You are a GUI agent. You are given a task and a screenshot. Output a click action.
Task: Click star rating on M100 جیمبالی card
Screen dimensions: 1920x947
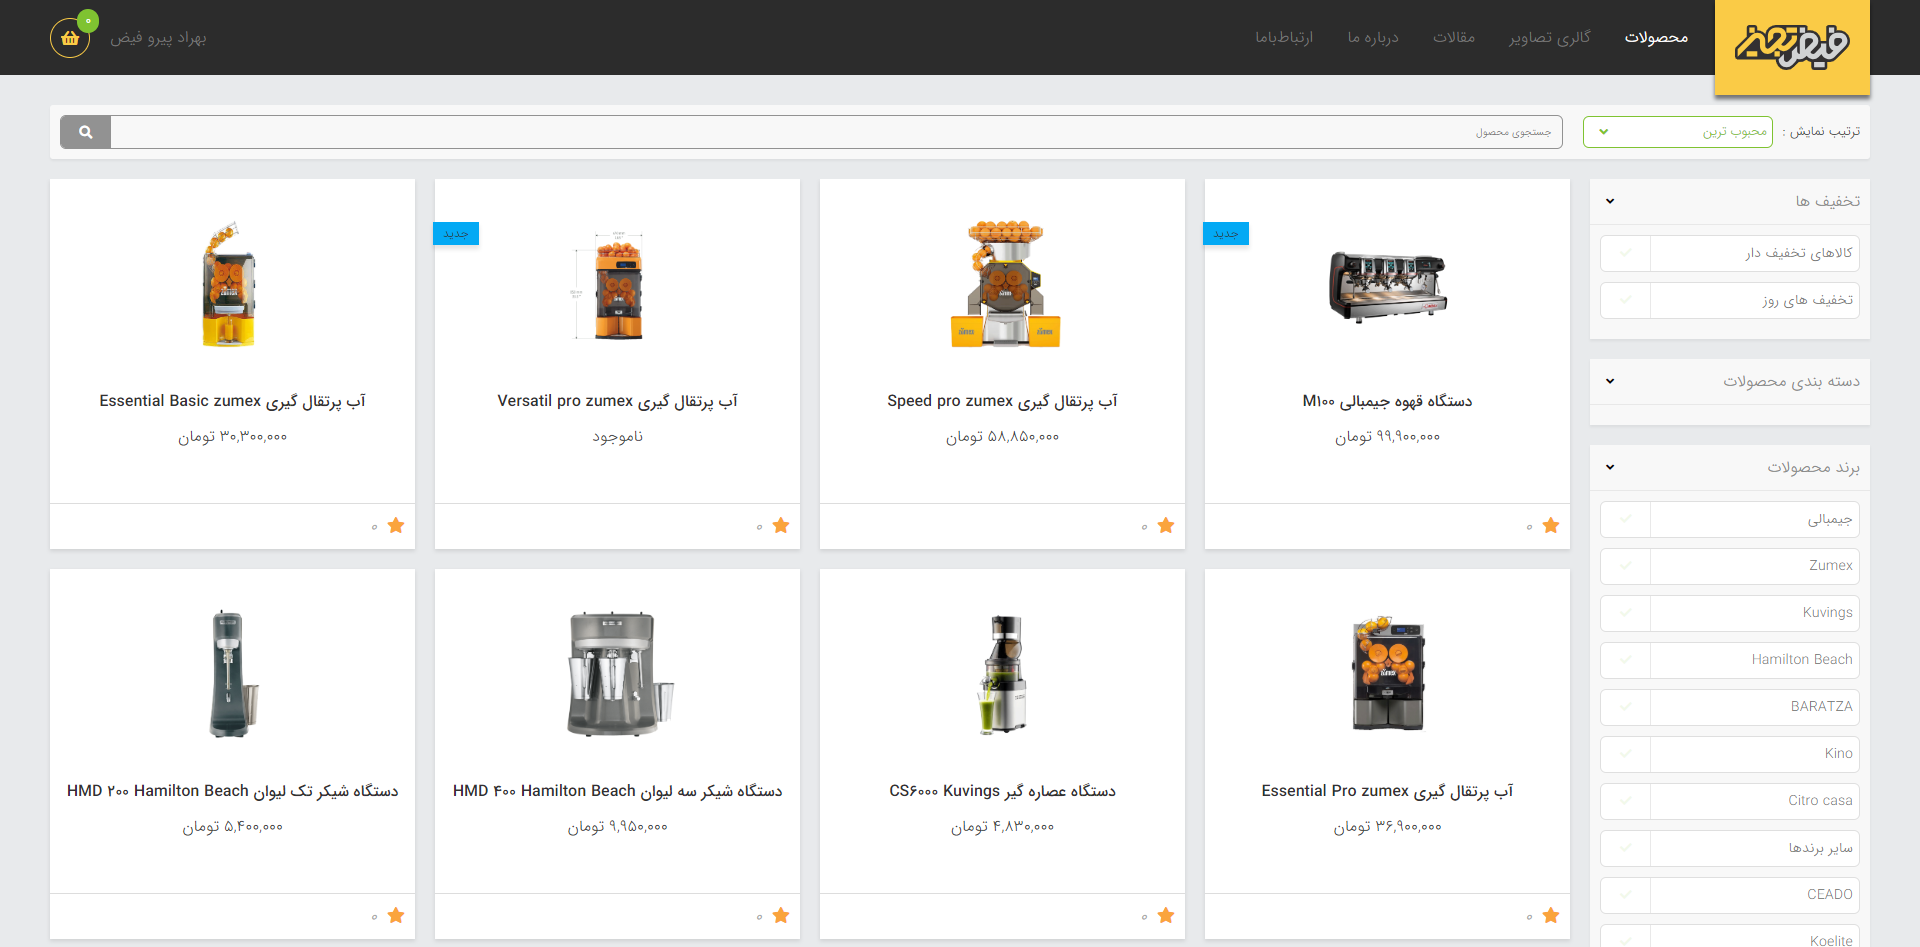(x=1551, y=526)
